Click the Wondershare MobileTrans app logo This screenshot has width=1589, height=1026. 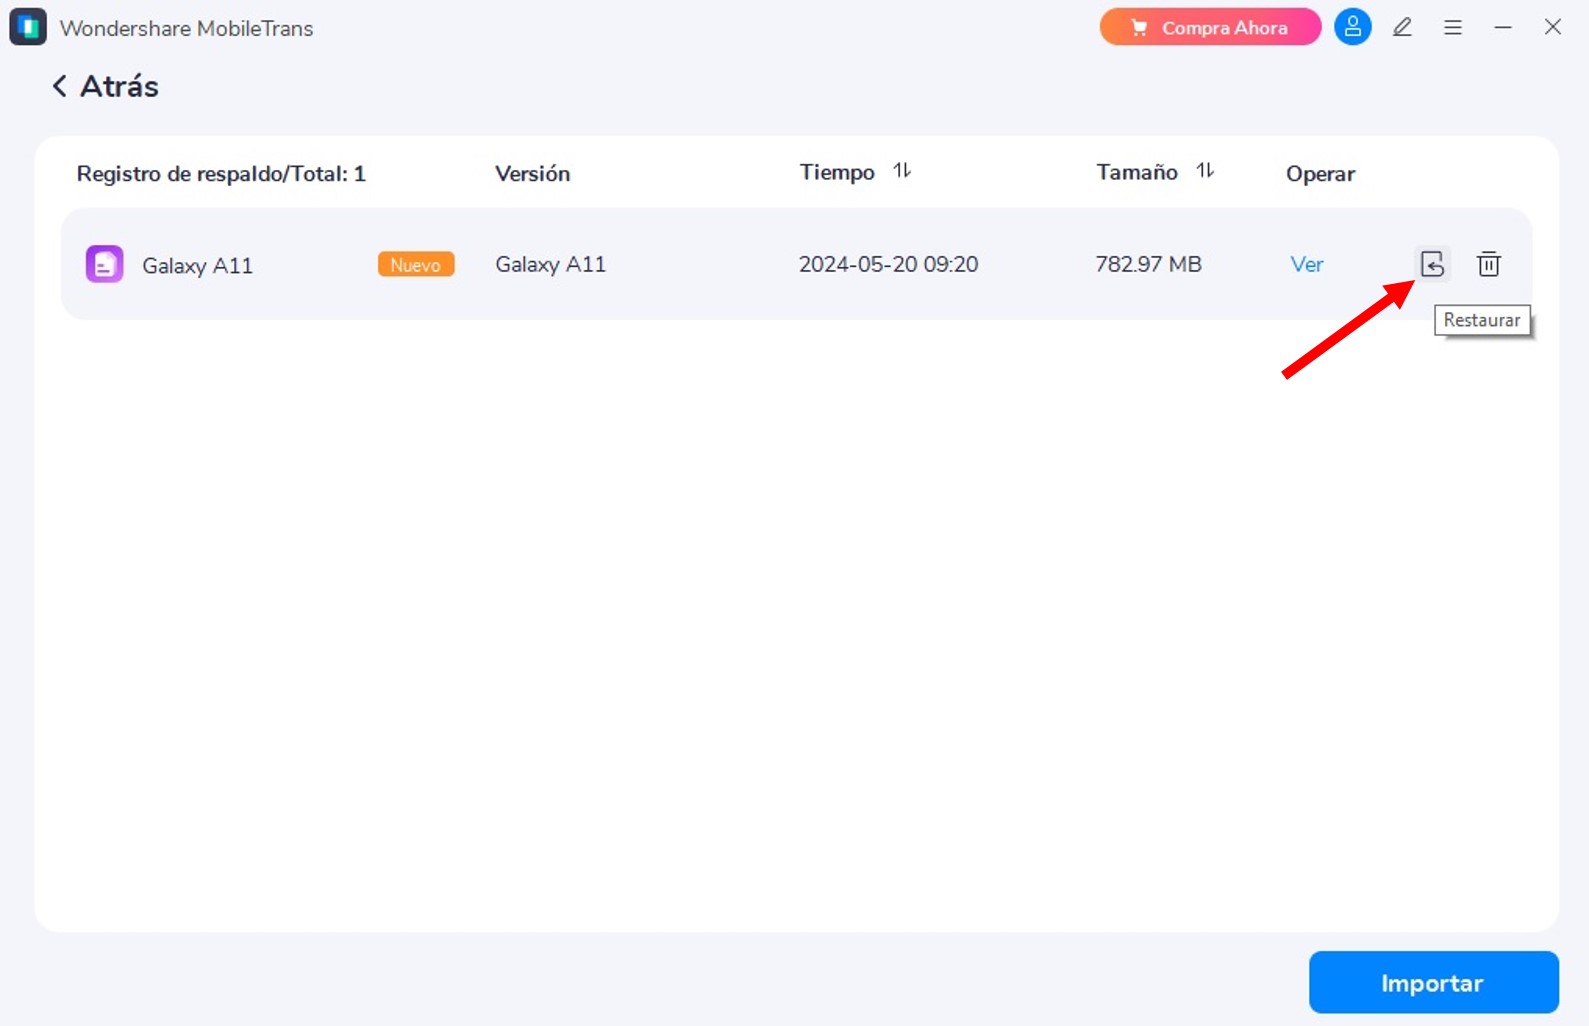28,27
